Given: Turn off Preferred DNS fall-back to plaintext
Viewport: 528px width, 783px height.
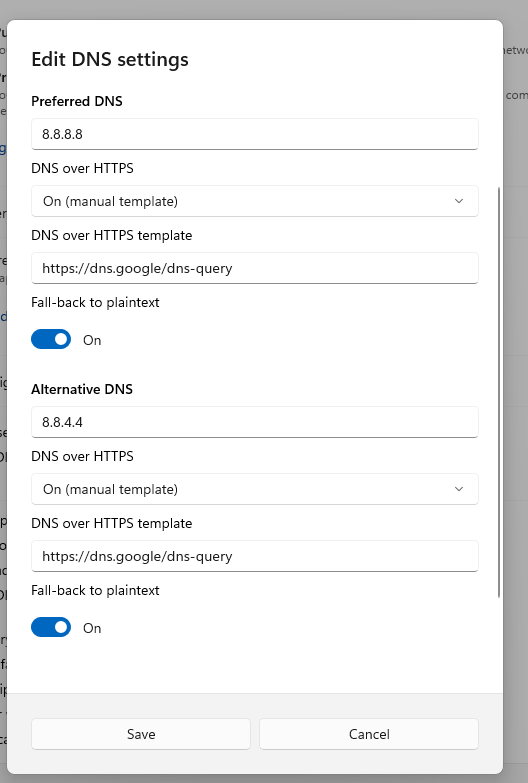Looking at the screenshot, I should (51, 340).
